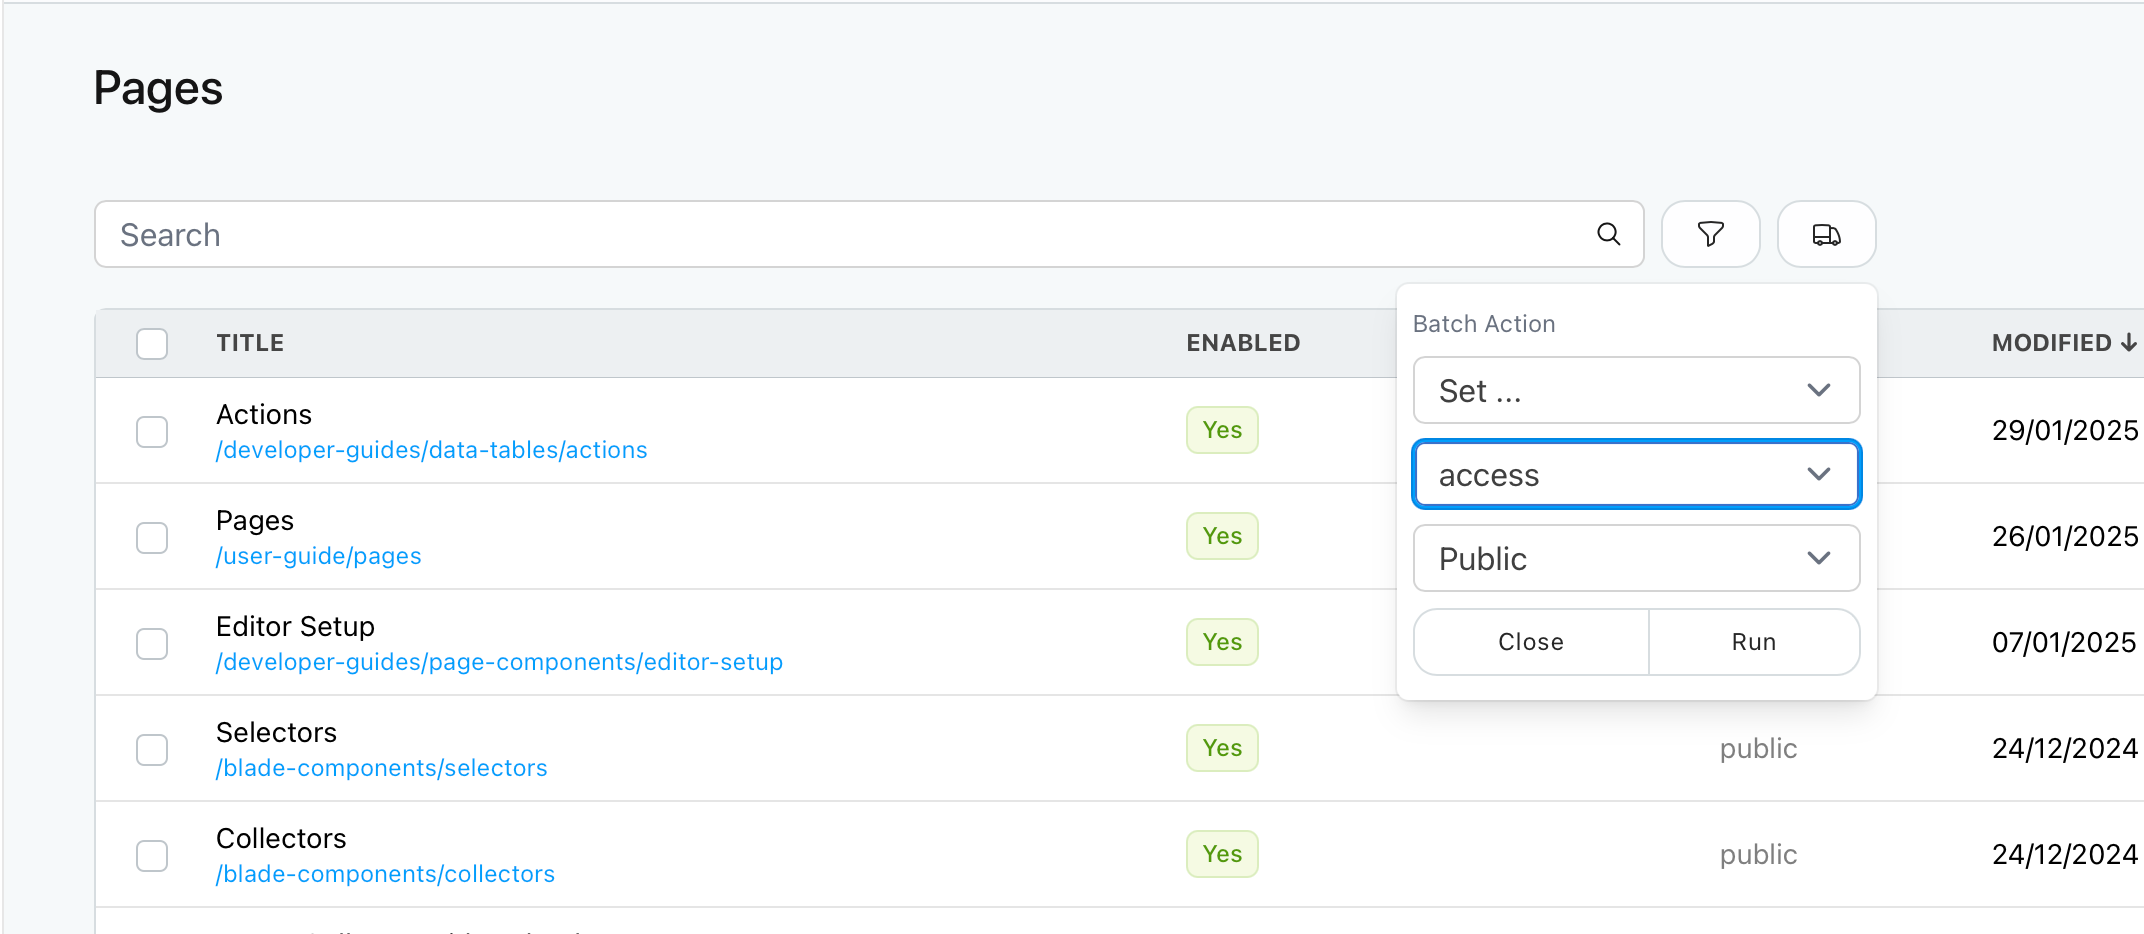
Task: Click the Run button in Batch Action
Action: 1754,642
